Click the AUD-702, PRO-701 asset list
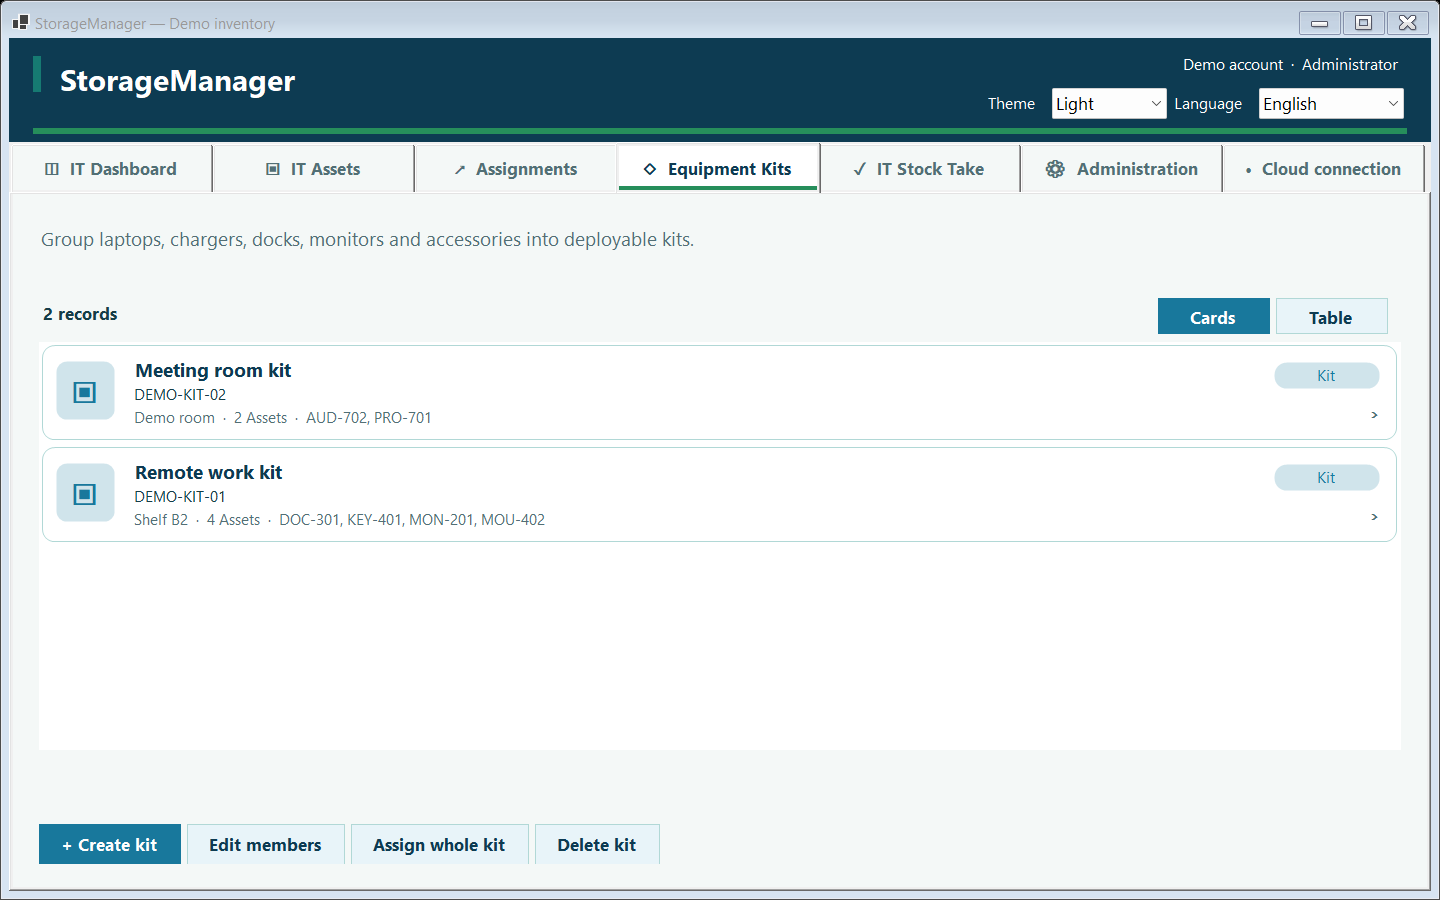 point(369,418)
